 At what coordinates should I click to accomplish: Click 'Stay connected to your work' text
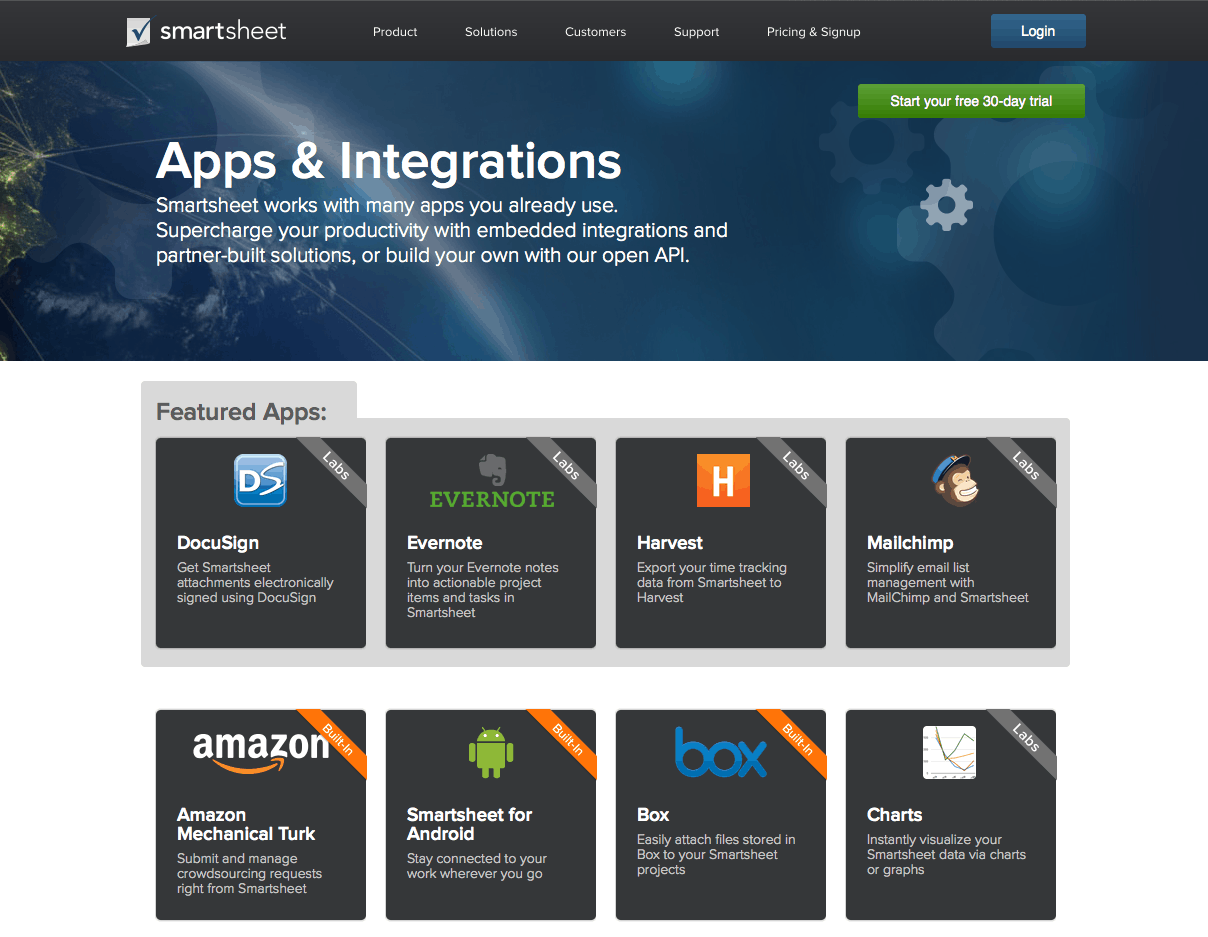click(x=477, y=866)
